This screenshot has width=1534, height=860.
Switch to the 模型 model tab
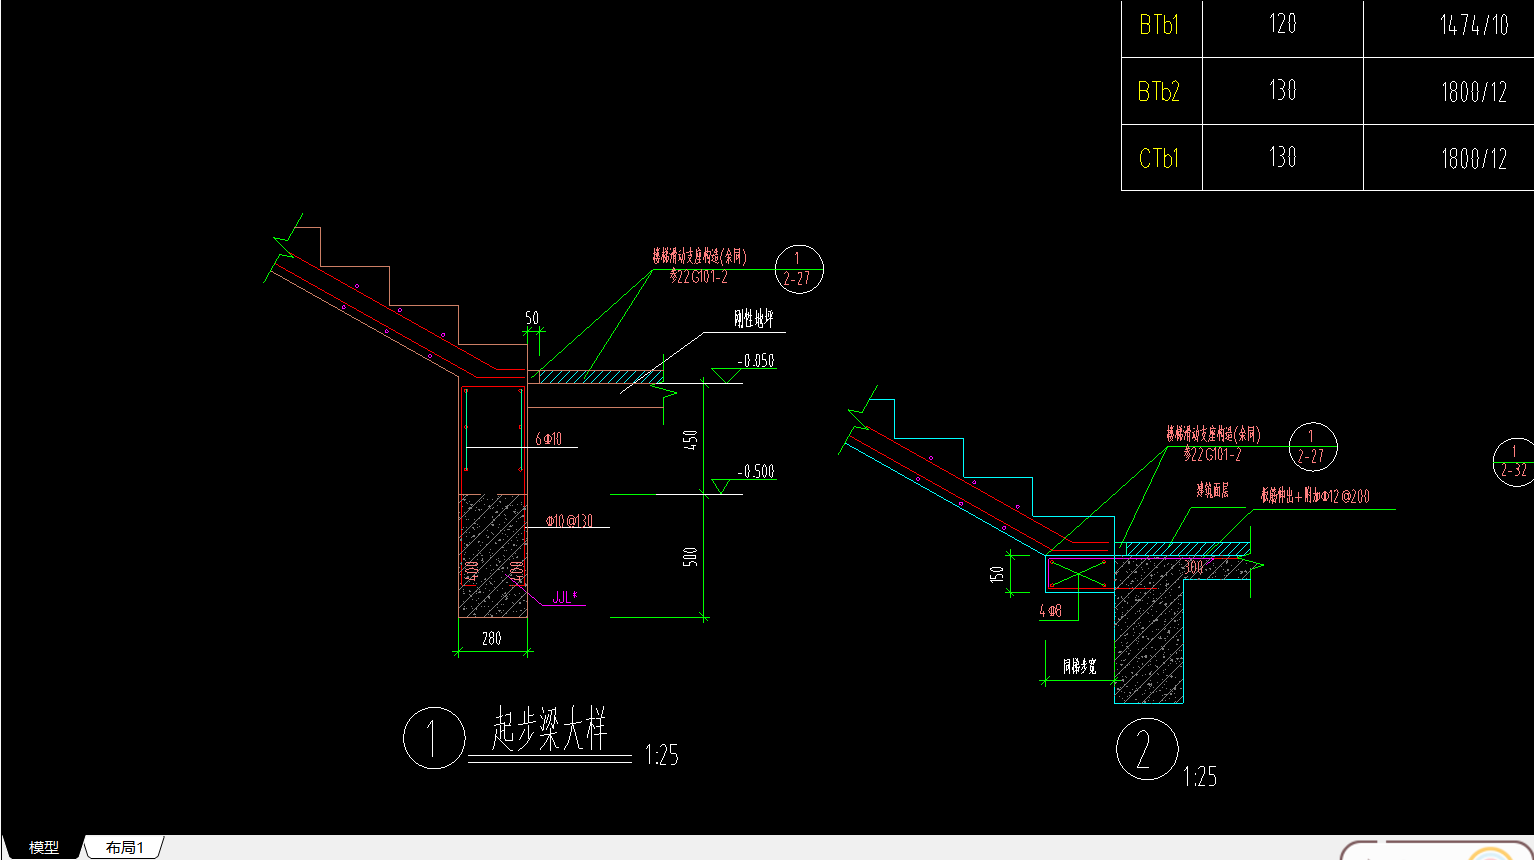tap(43, 847)
